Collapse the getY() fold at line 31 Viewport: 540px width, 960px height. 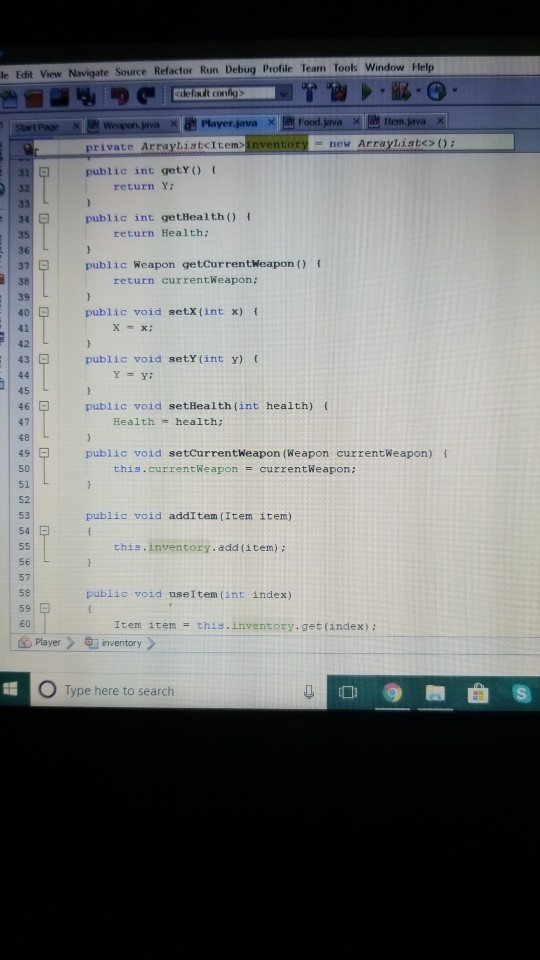44,172
